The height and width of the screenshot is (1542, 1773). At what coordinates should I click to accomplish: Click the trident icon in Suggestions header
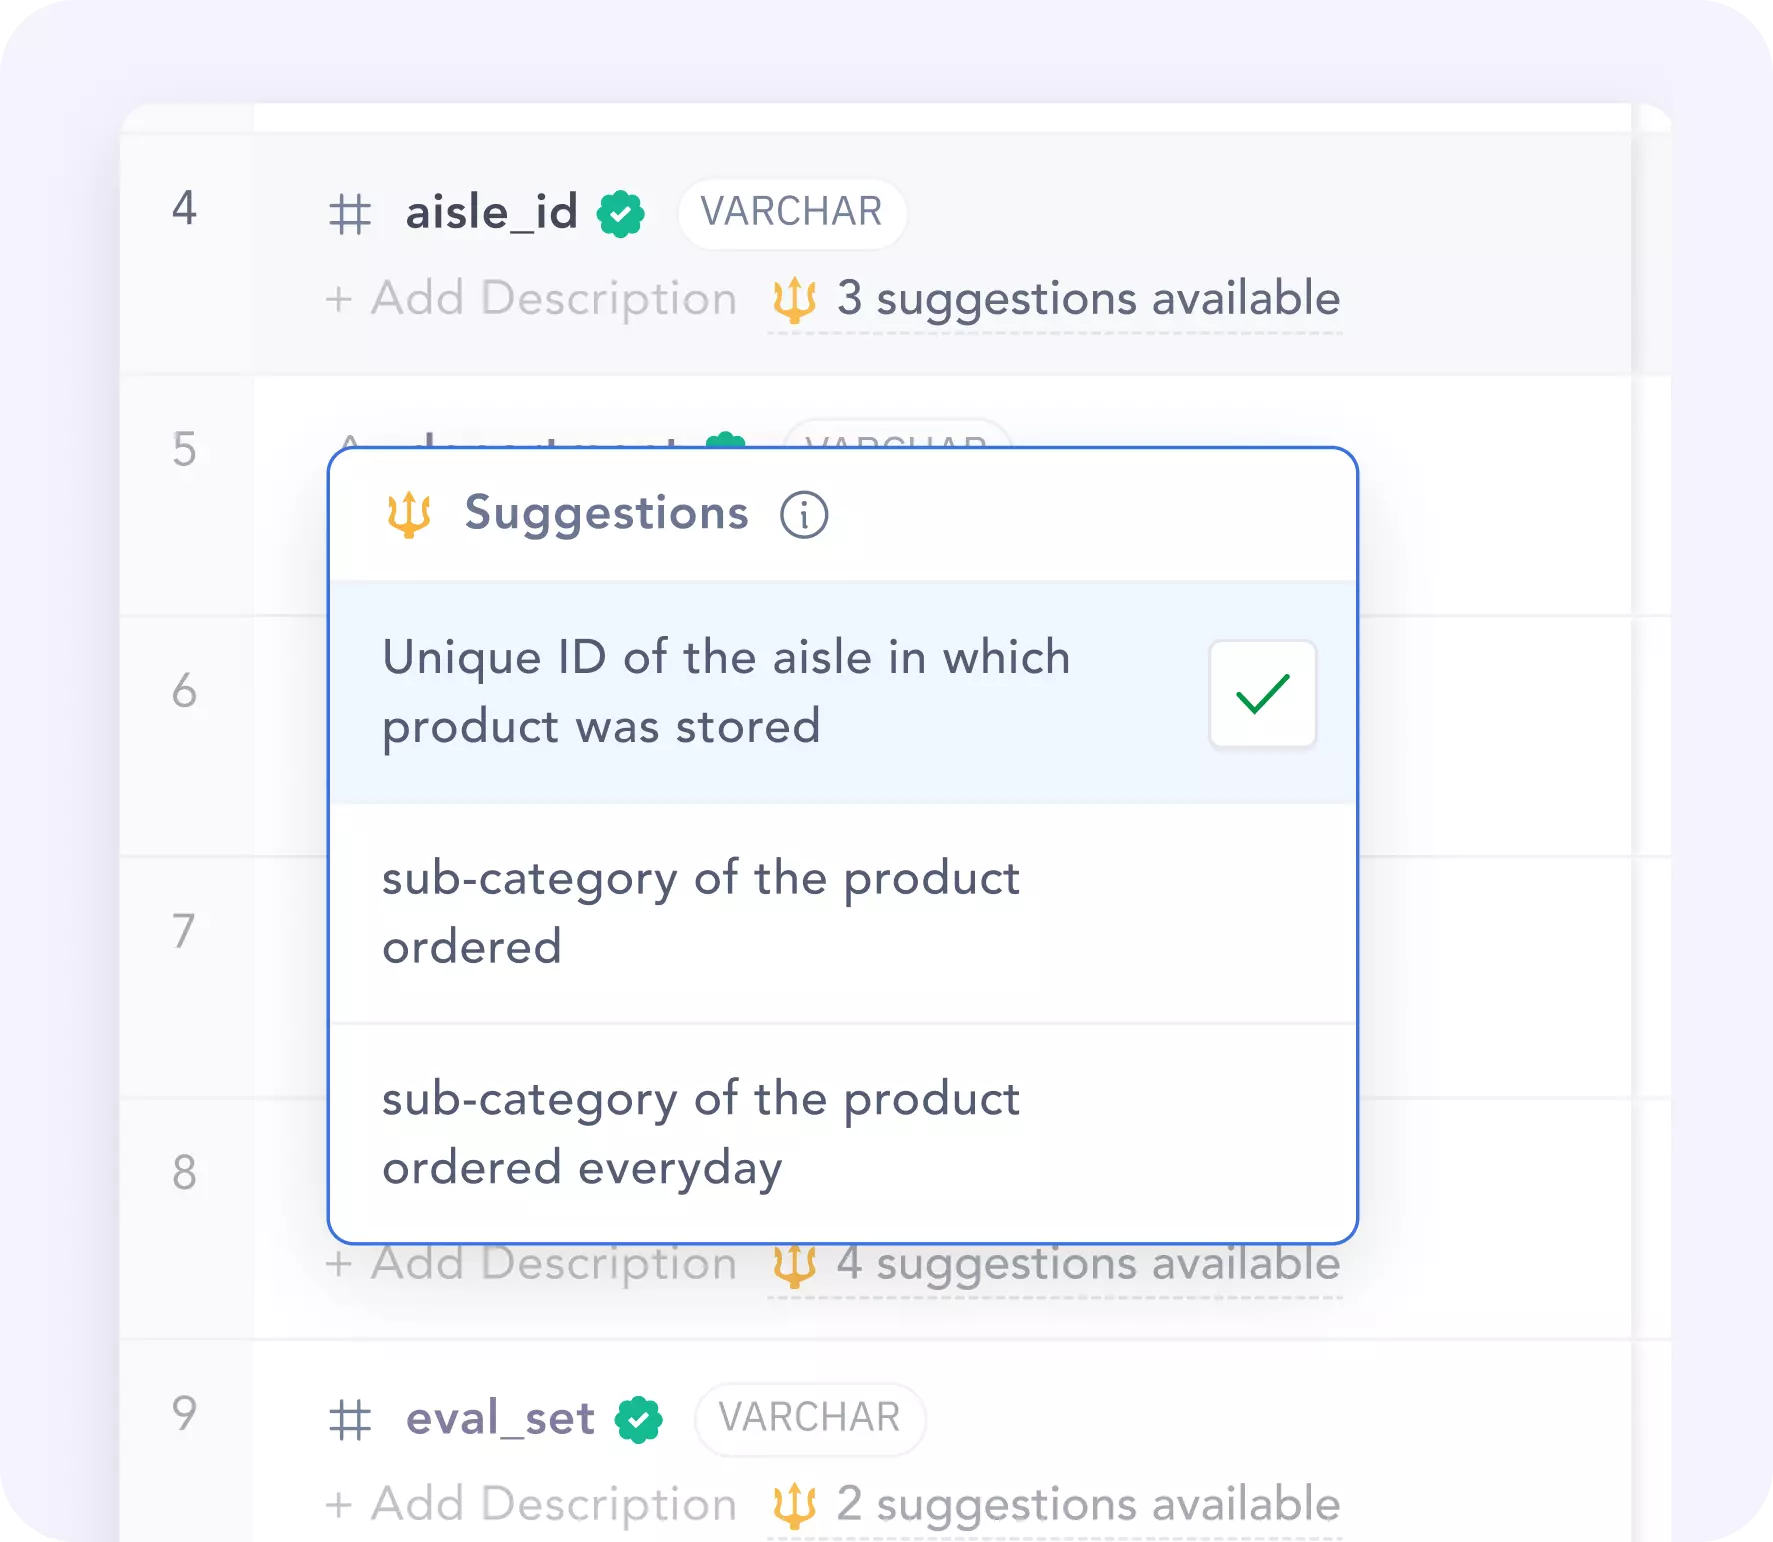point(409,515)
